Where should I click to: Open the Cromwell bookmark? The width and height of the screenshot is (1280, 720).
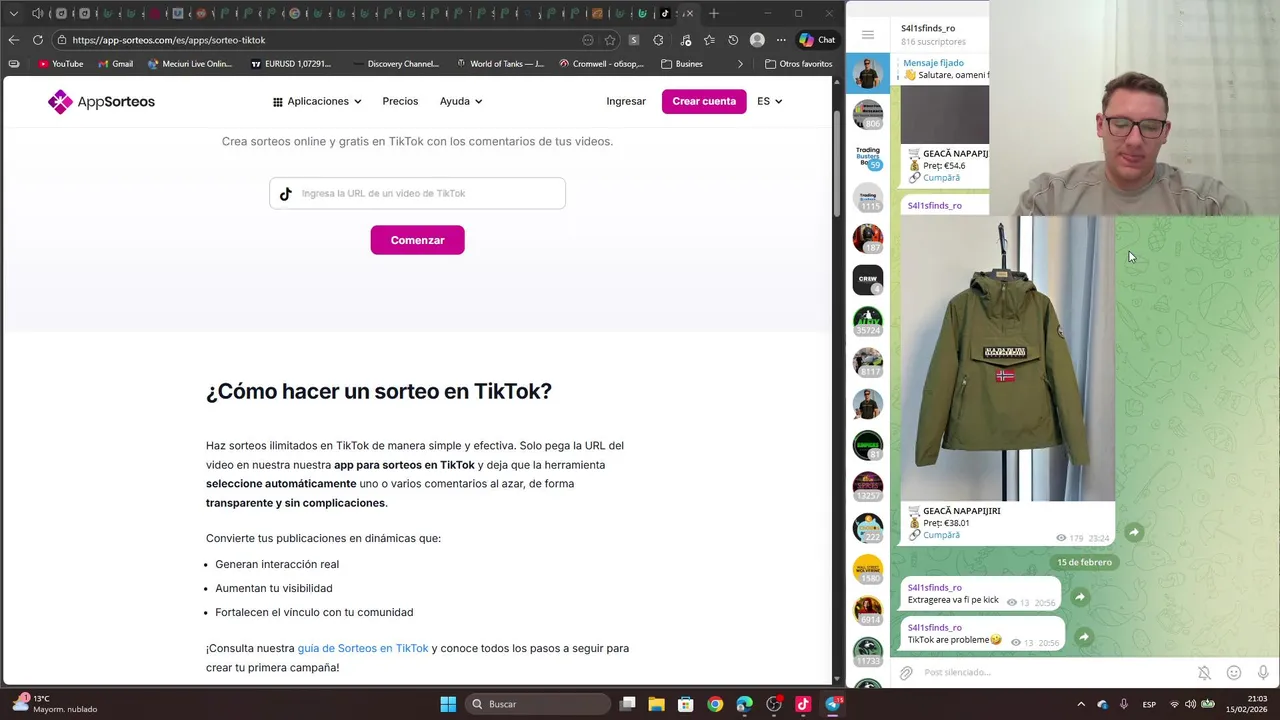602,64
